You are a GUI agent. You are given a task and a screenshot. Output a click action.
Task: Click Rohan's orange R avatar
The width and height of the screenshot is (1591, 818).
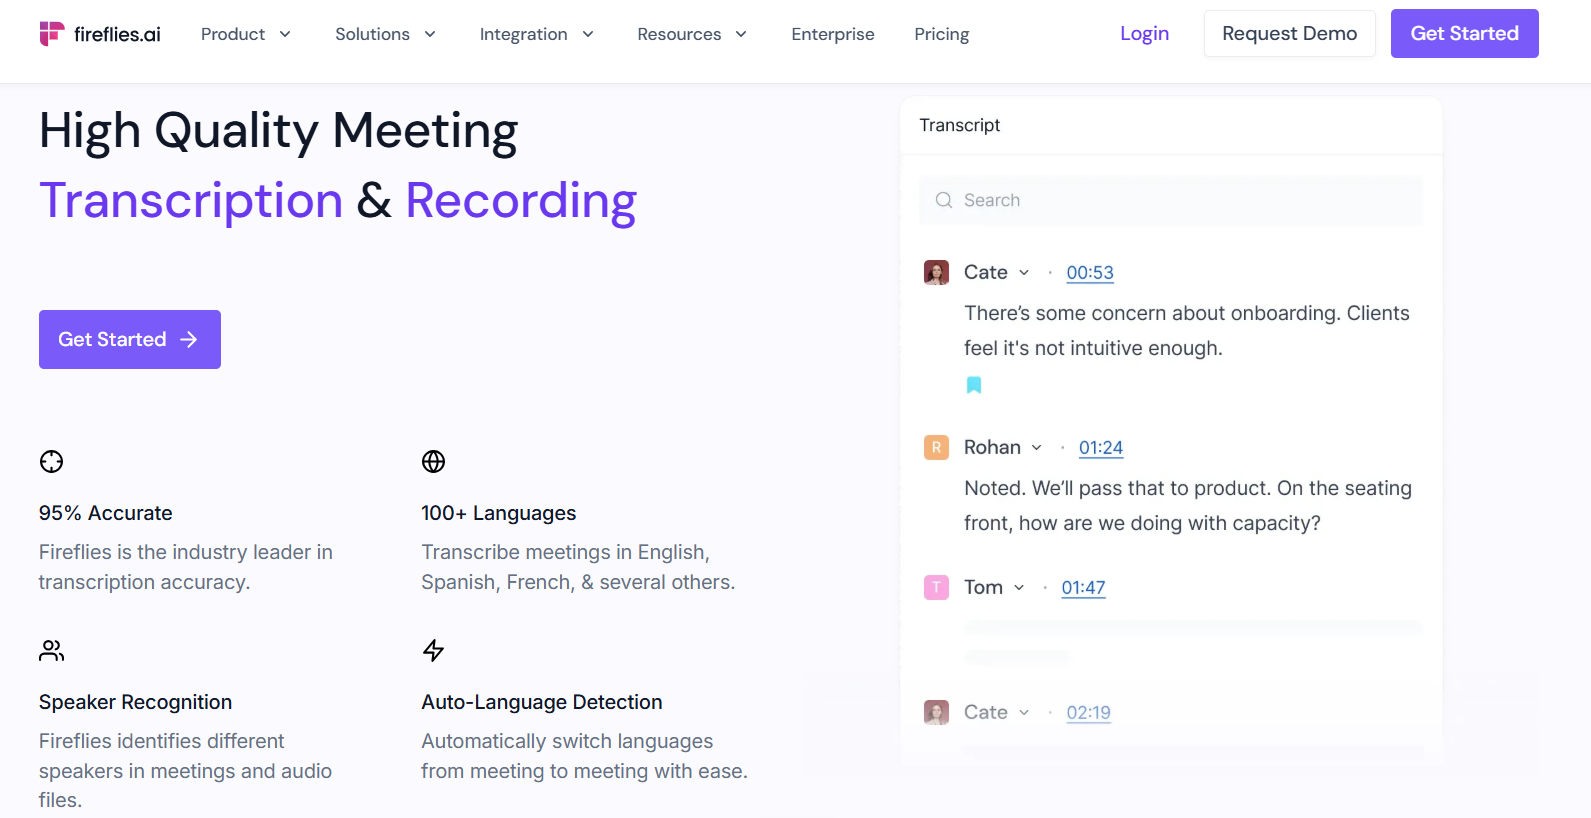pos(936,447)
